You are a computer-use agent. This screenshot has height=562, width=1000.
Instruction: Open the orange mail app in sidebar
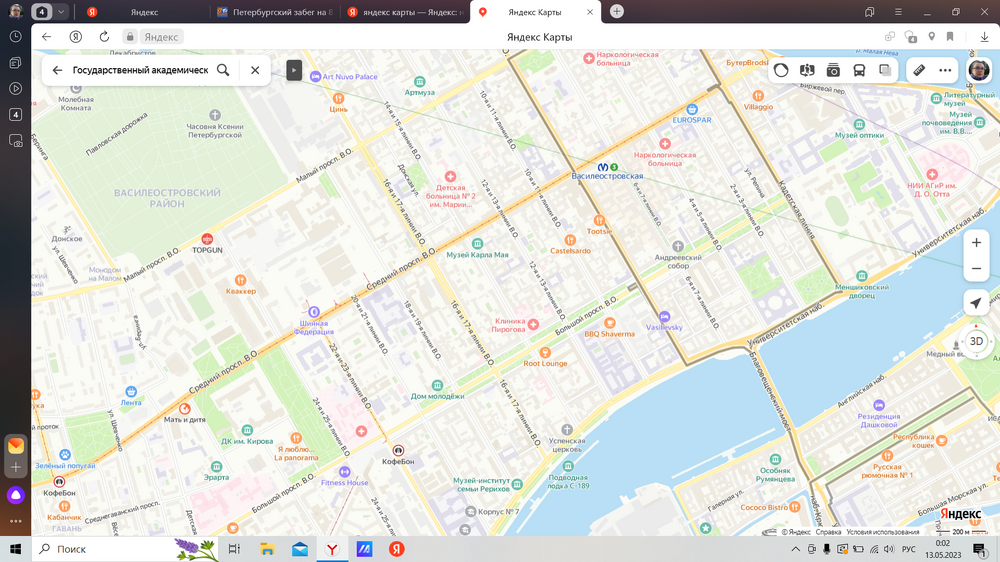15,445
